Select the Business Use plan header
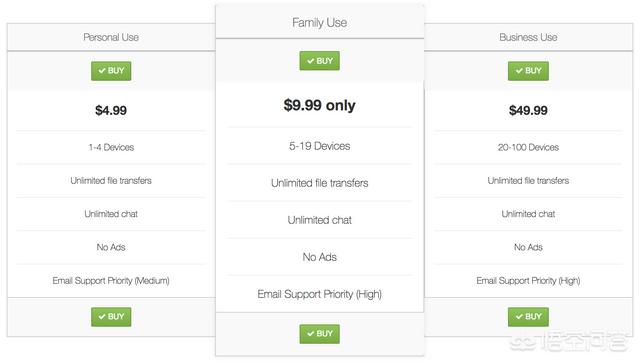This screenshot has height=363, width=640. click(x=528, y=37)
